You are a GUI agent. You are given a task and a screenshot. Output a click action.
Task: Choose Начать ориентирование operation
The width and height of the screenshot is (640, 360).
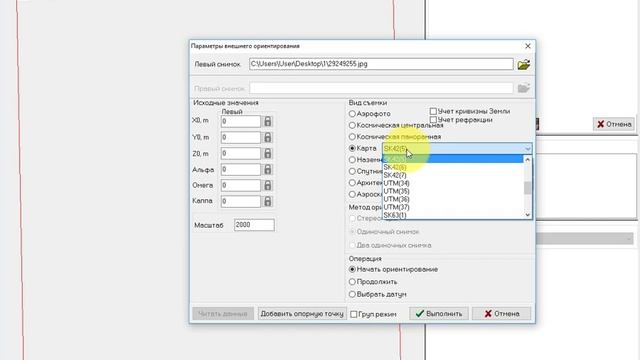pos(352,269)
